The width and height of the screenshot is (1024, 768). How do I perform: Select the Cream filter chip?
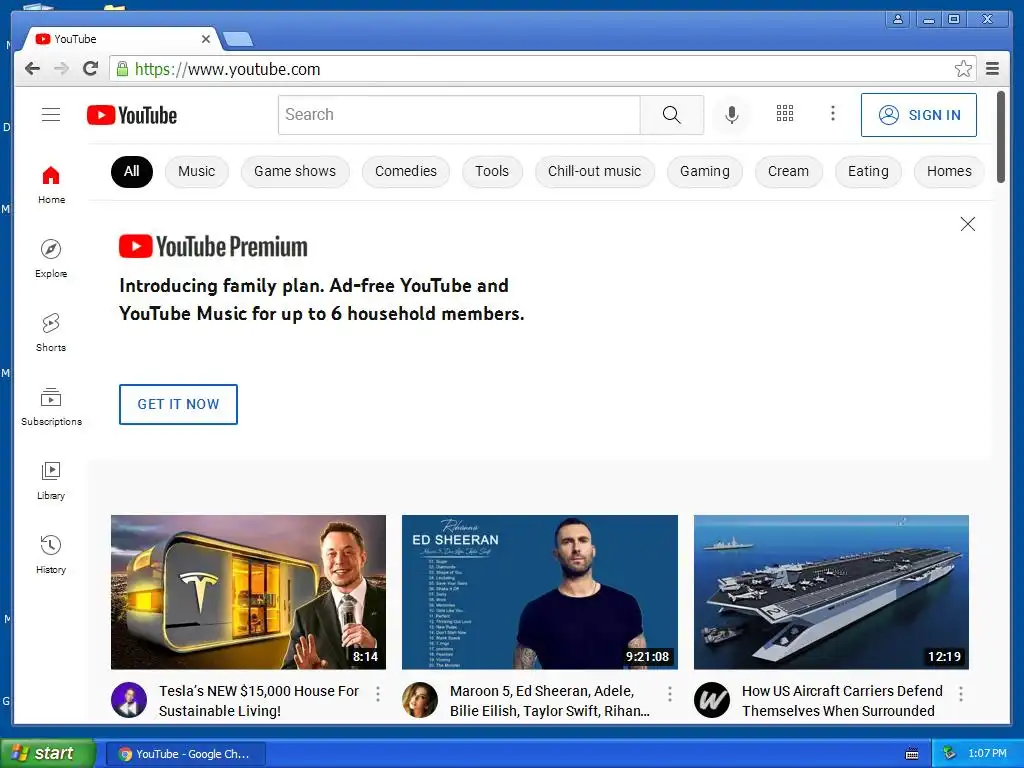[x=788, y=172]
